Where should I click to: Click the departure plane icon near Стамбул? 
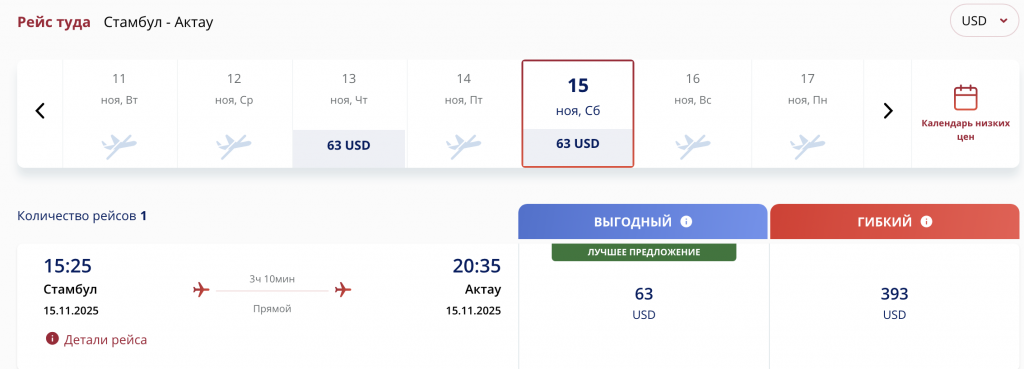tap(202, 289)
